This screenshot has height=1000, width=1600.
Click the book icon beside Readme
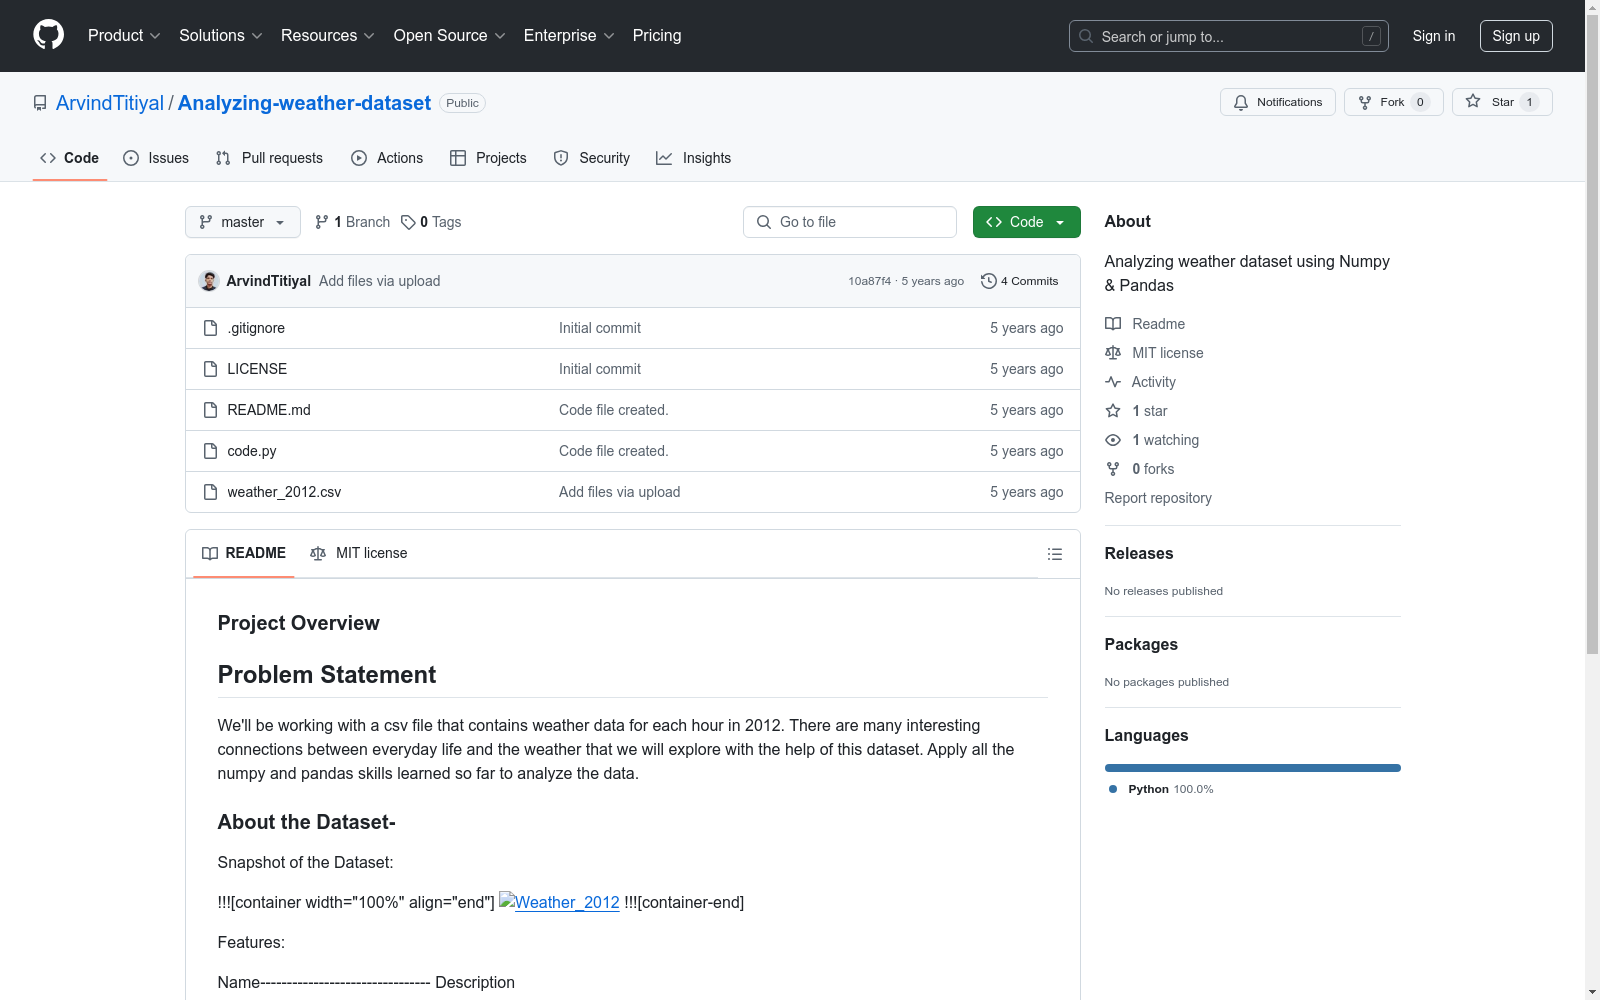tap(1113, 324)
